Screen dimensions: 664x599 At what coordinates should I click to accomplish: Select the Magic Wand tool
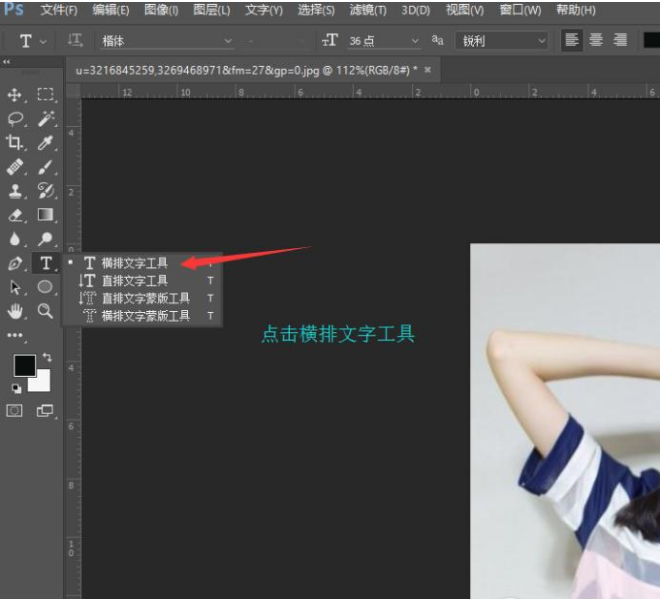click(x=46, y=118)
